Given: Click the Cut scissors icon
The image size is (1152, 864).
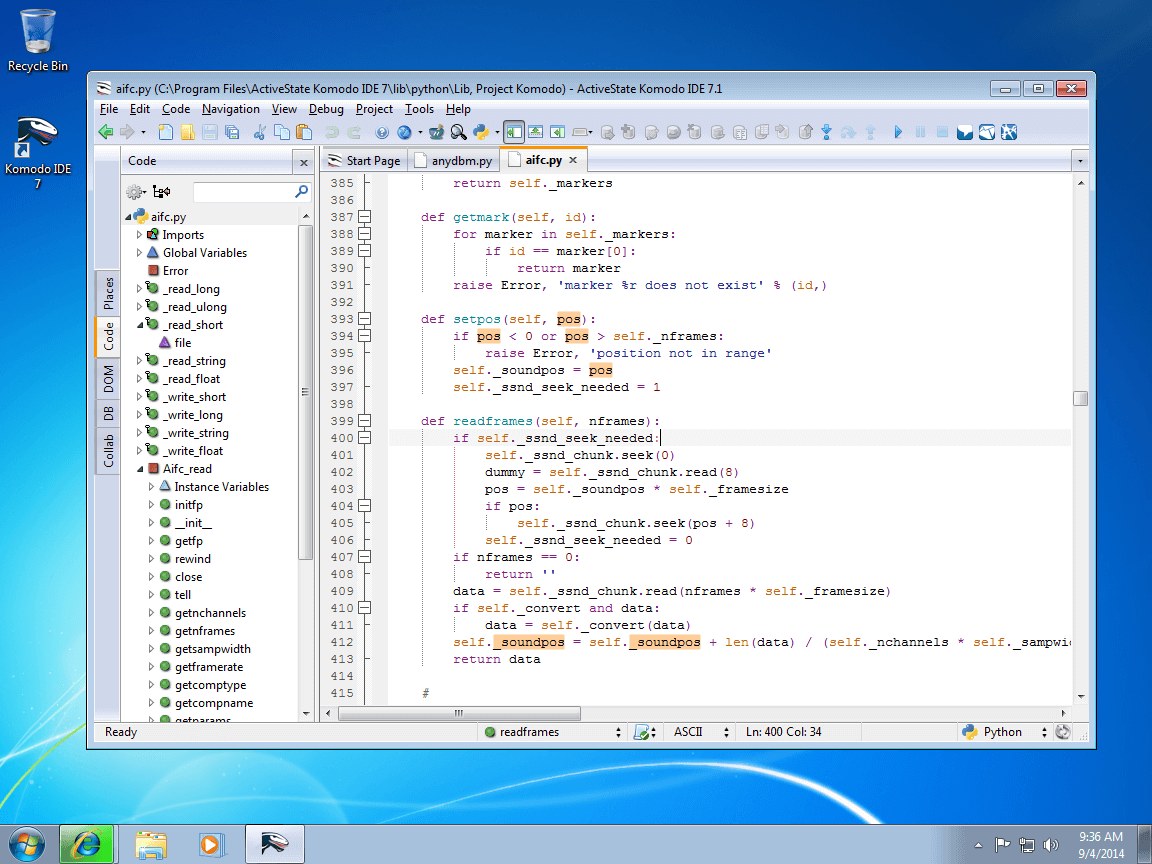Looking at the screenshot, I should pyautogui.click(x=259, y=132).
